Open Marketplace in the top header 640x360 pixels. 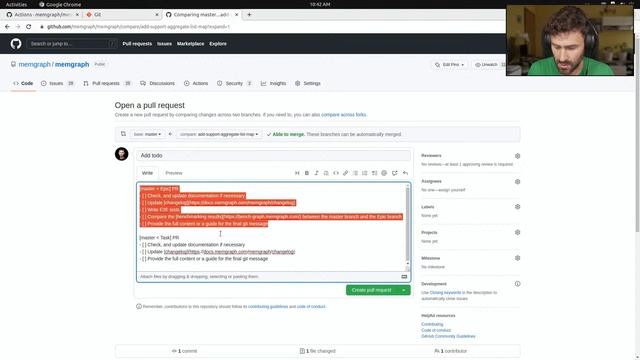pyautogui.click(x=190, y=44)
